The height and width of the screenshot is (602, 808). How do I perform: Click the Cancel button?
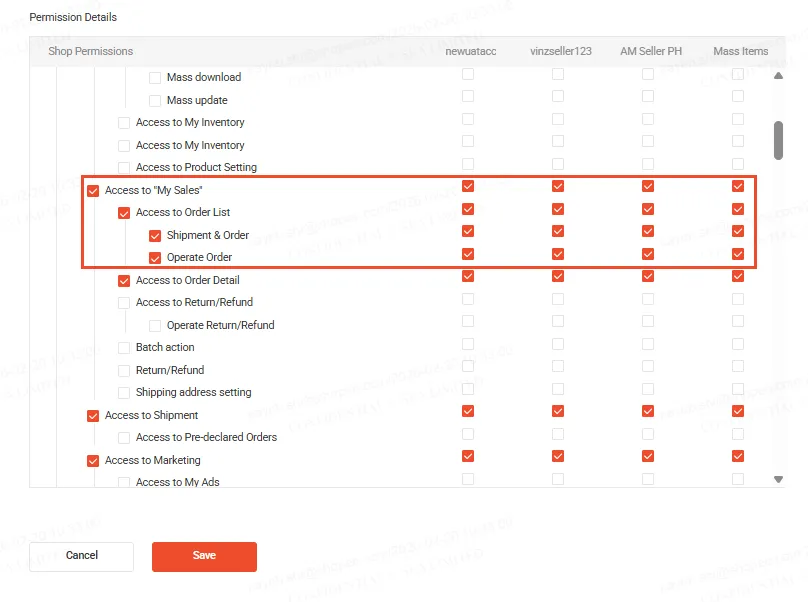[x=81, y=556]
